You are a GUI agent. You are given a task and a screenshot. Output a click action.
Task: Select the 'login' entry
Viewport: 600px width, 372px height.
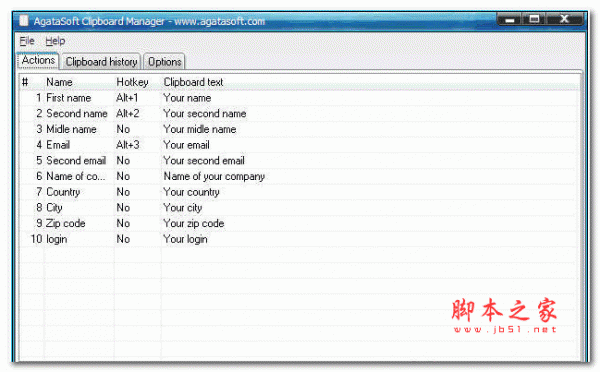[57, 240]
